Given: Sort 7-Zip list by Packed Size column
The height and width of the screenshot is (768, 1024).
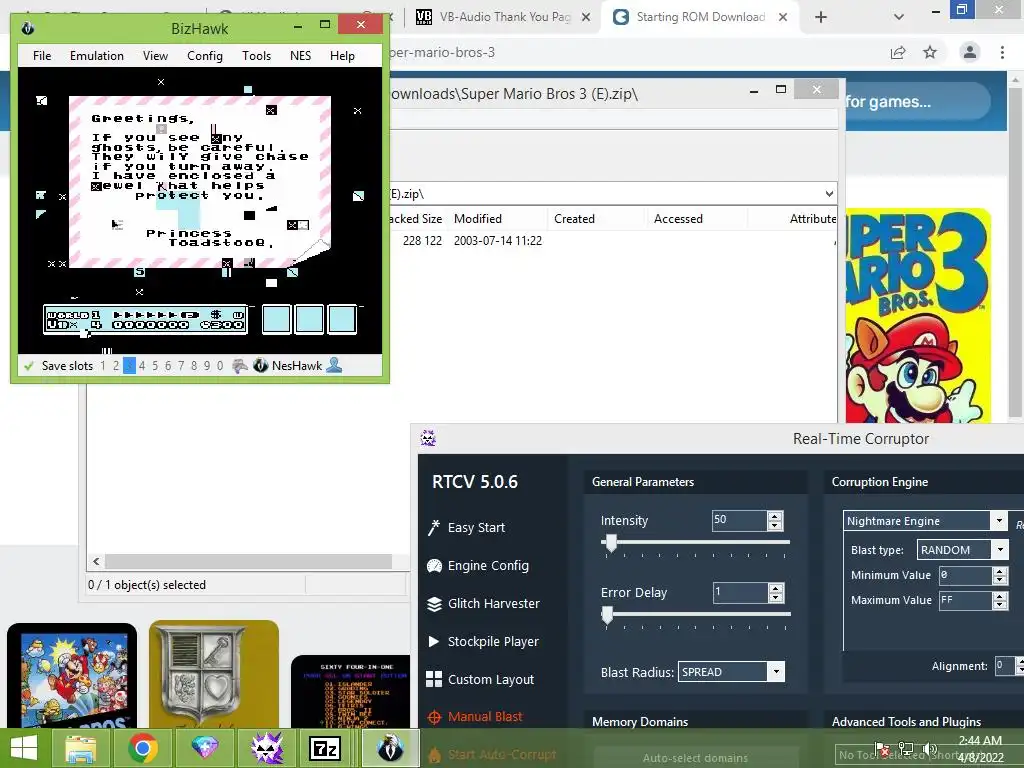Looking at the screenshot, I should (x=417, y=219).
